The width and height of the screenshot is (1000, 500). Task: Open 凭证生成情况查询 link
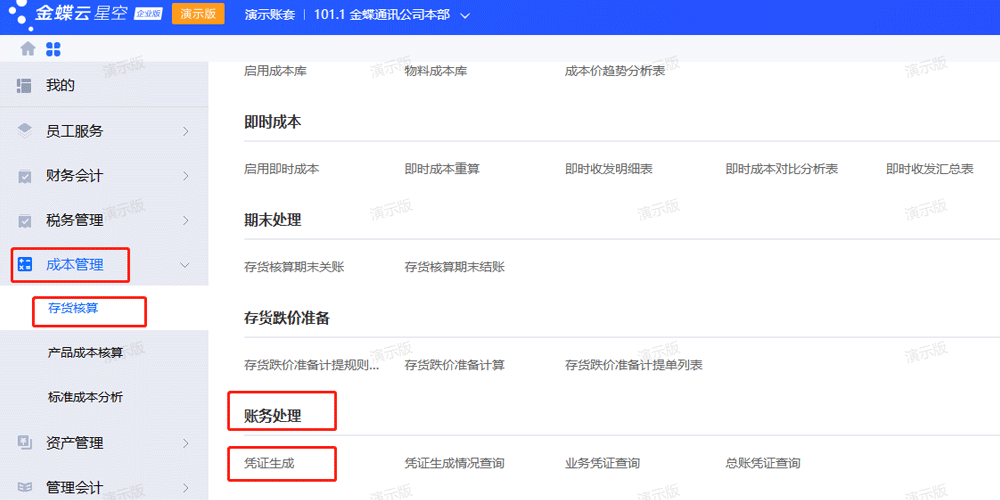[455, 464]
